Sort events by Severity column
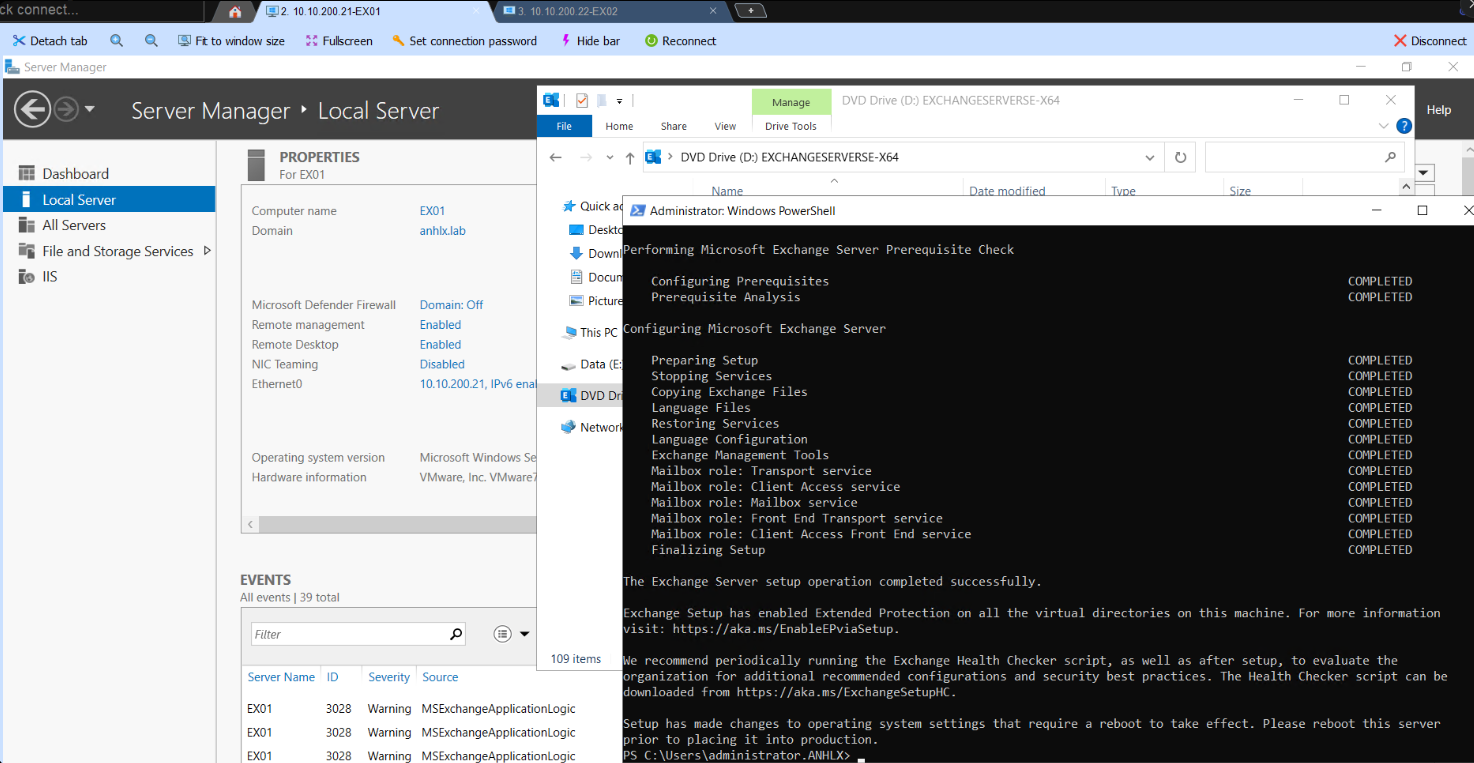The height and width of the screenshot is (763, 1474). [389, 677]
